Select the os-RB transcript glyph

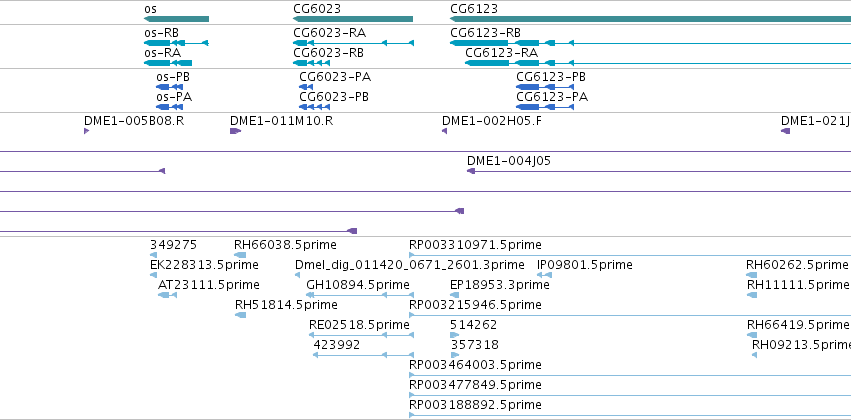click(176, 43)
